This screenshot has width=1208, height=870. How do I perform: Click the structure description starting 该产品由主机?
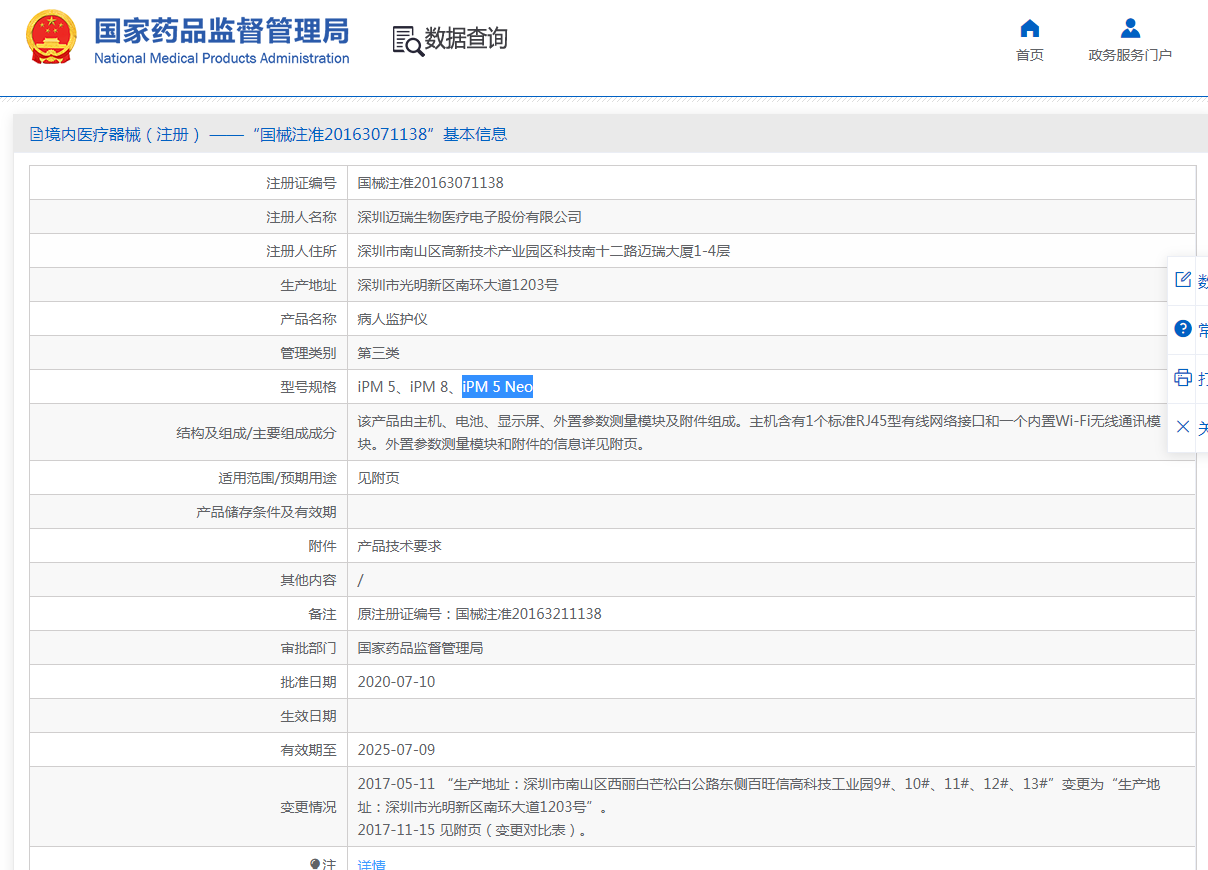click(760, 432)
